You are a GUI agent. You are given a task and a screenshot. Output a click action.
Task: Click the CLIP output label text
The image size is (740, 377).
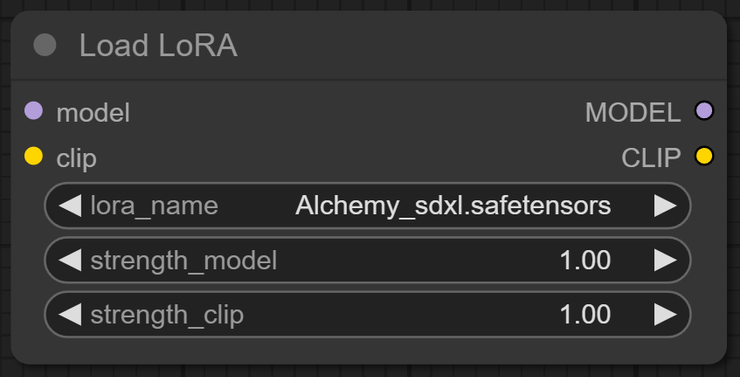651,158
